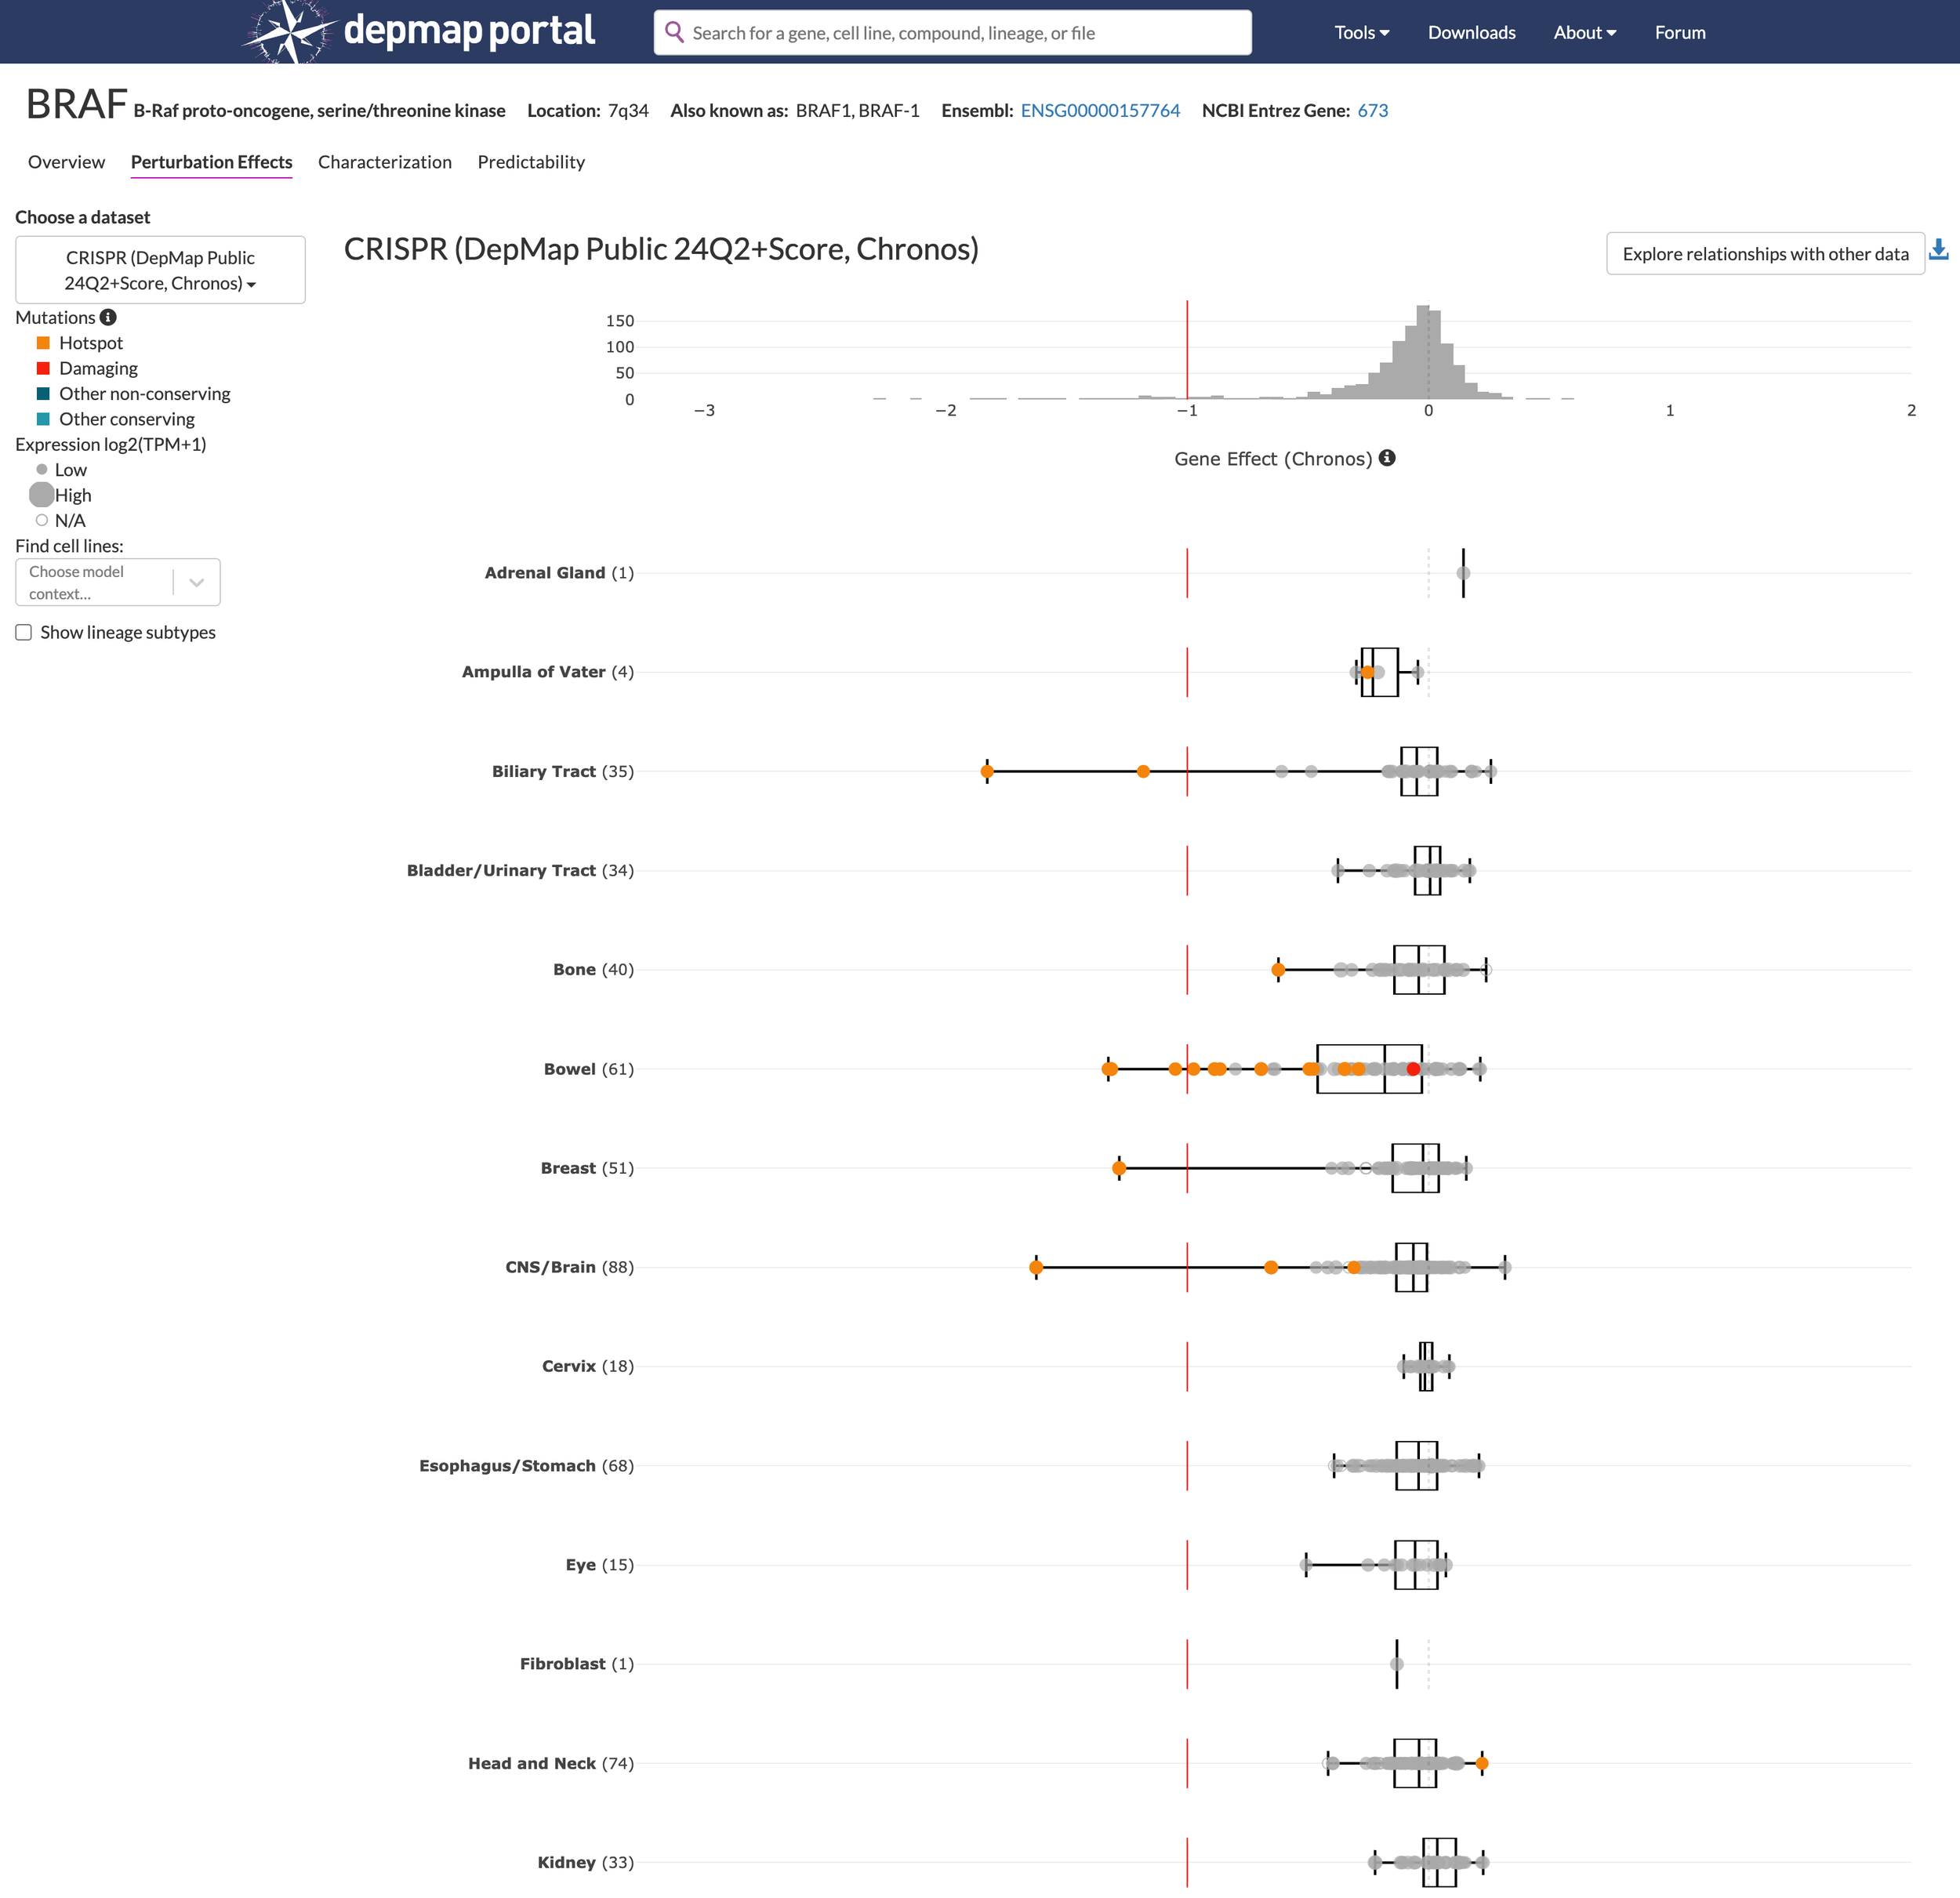The width and height of the screenshot is (1960, 1898).
Task: Click the orange Hotspot legend square
Action: [43, 343]
